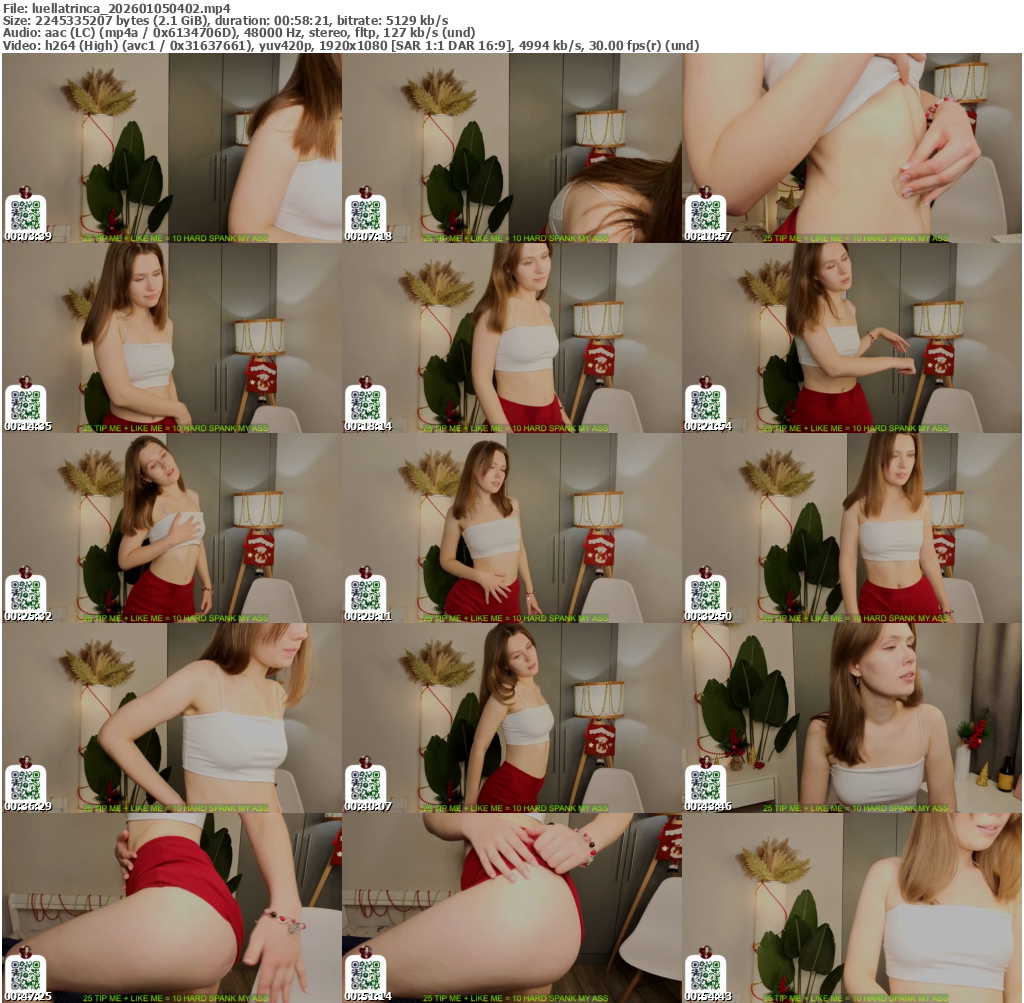This screenshot has width=1024, height=1003.
Task: Click the Video h264 codec info line
Action: pos(351,46)
